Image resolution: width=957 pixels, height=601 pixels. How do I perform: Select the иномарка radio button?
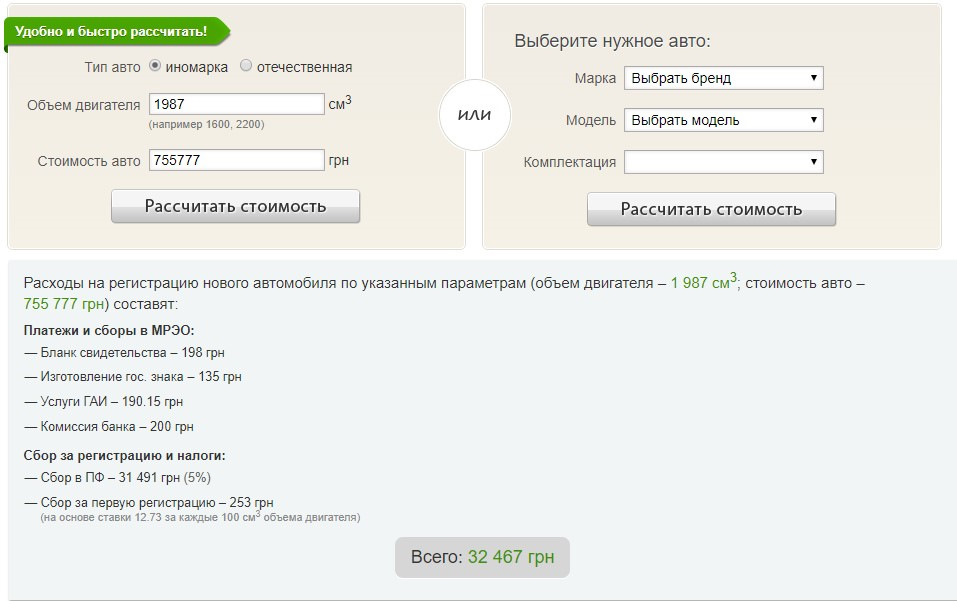[155, 65]
